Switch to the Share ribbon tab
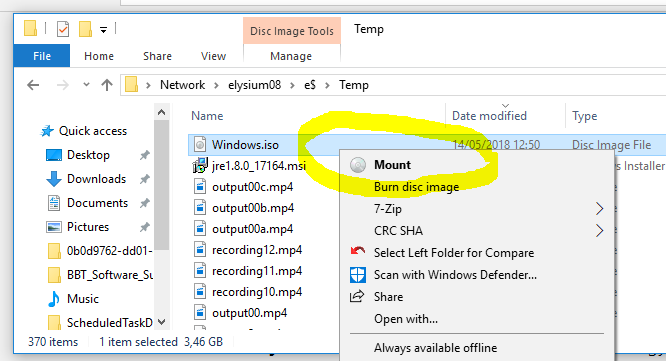This screenshot has height=361, width=666. pyautogui.click(x=157, y=56)
